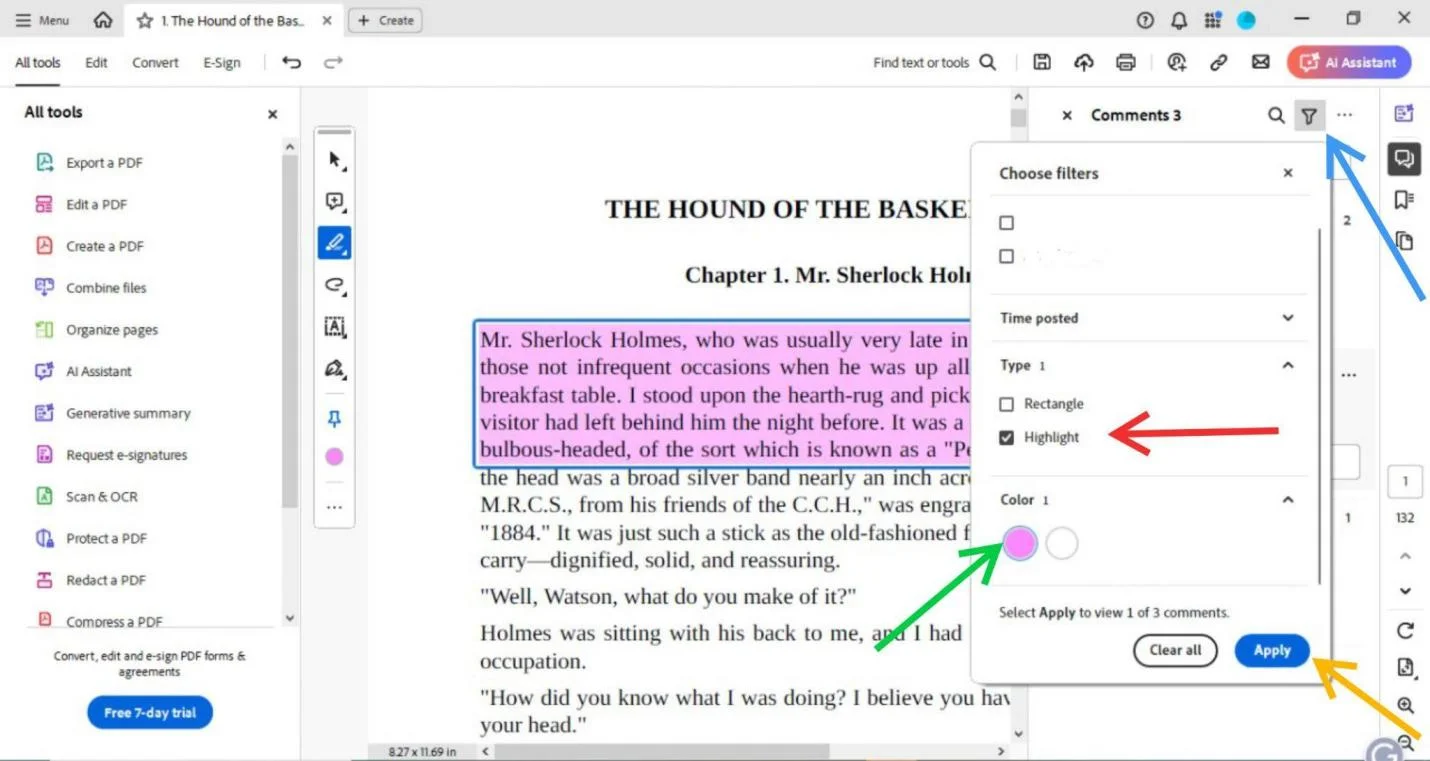Close the Comments panel
Viewport: 1430px width, 761px height.
click(x=1067, y=115)
